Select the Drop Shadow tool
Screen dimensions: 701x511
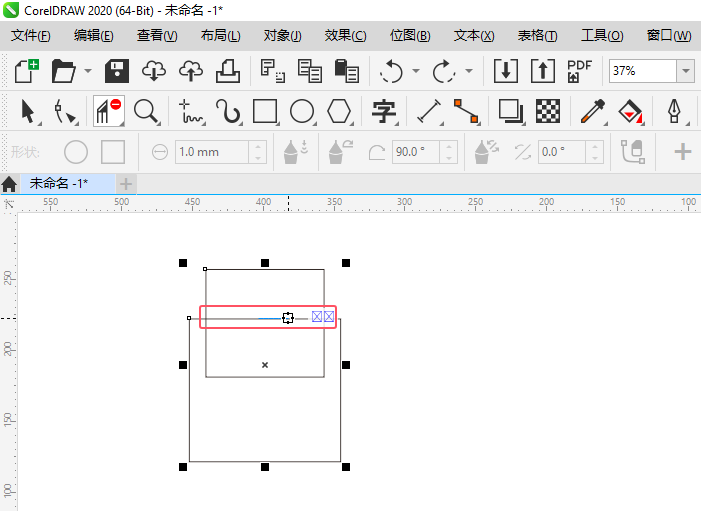[x=511, y=111]
